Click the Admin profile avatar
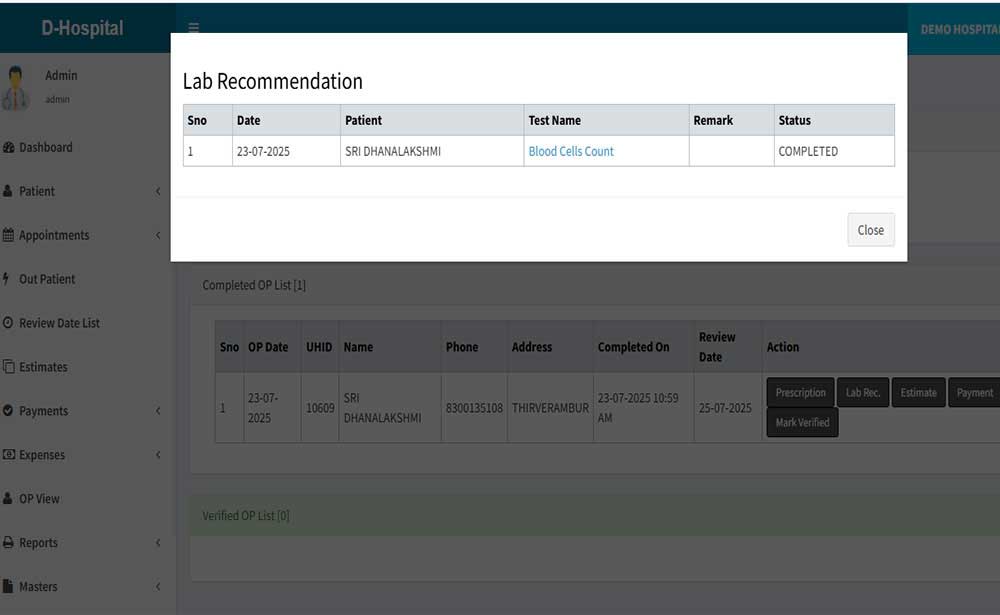The width and height of the screenshot is (1000, 615). 16,88
